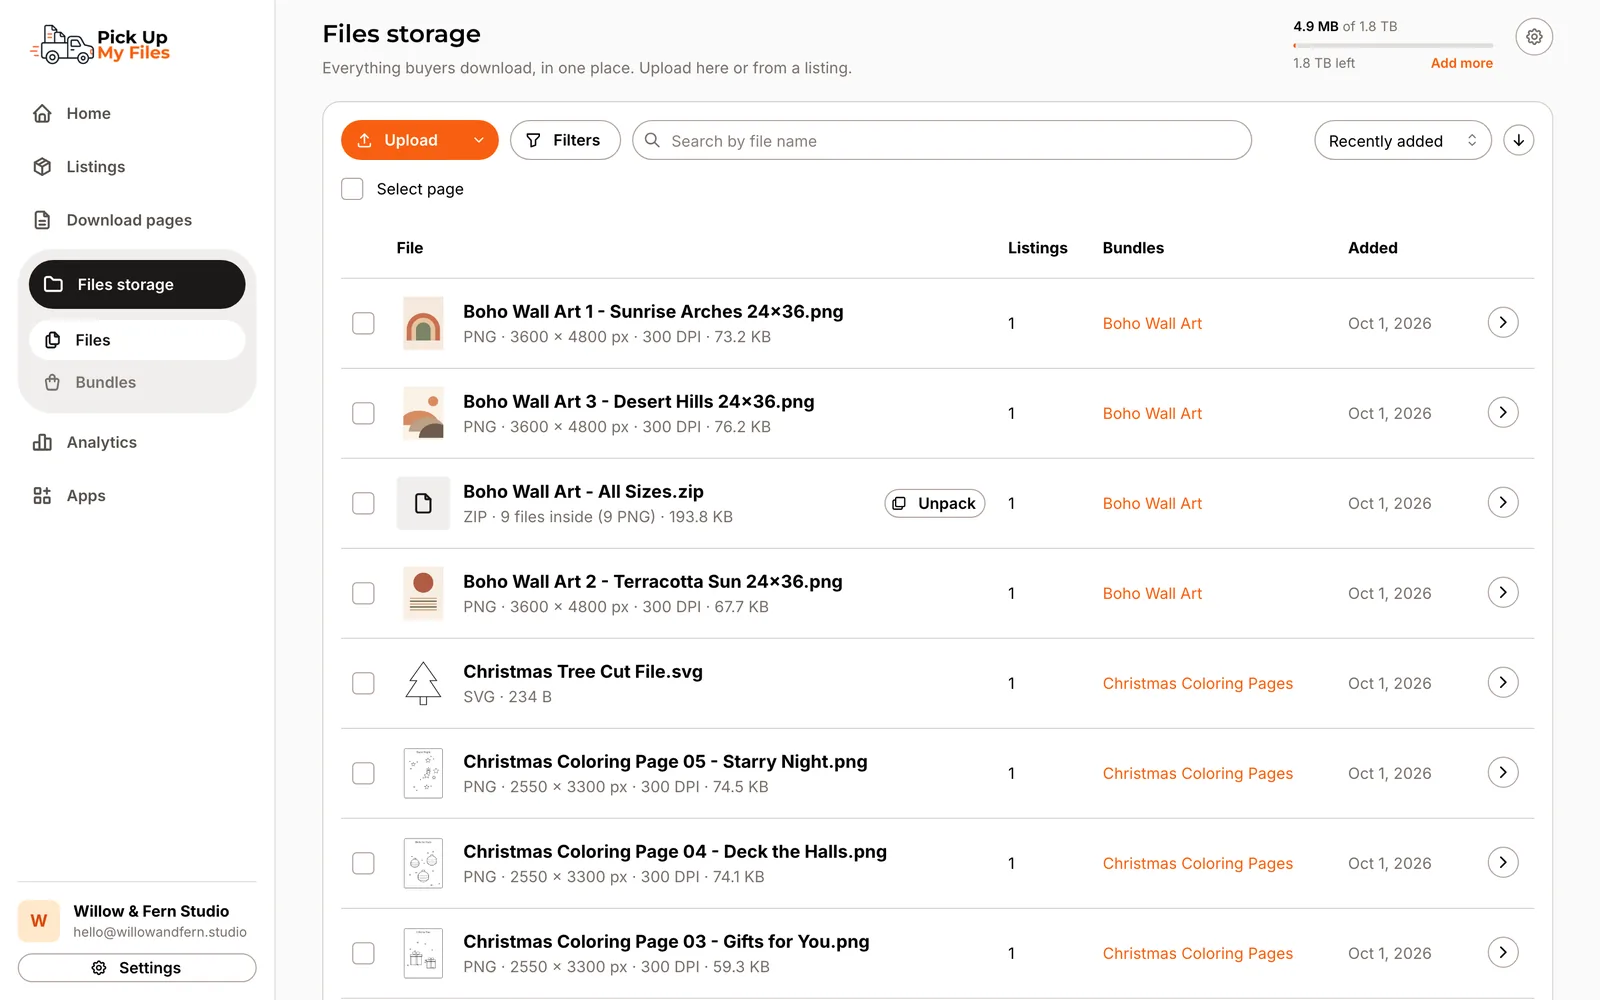Click the zip file document icon

423,503
